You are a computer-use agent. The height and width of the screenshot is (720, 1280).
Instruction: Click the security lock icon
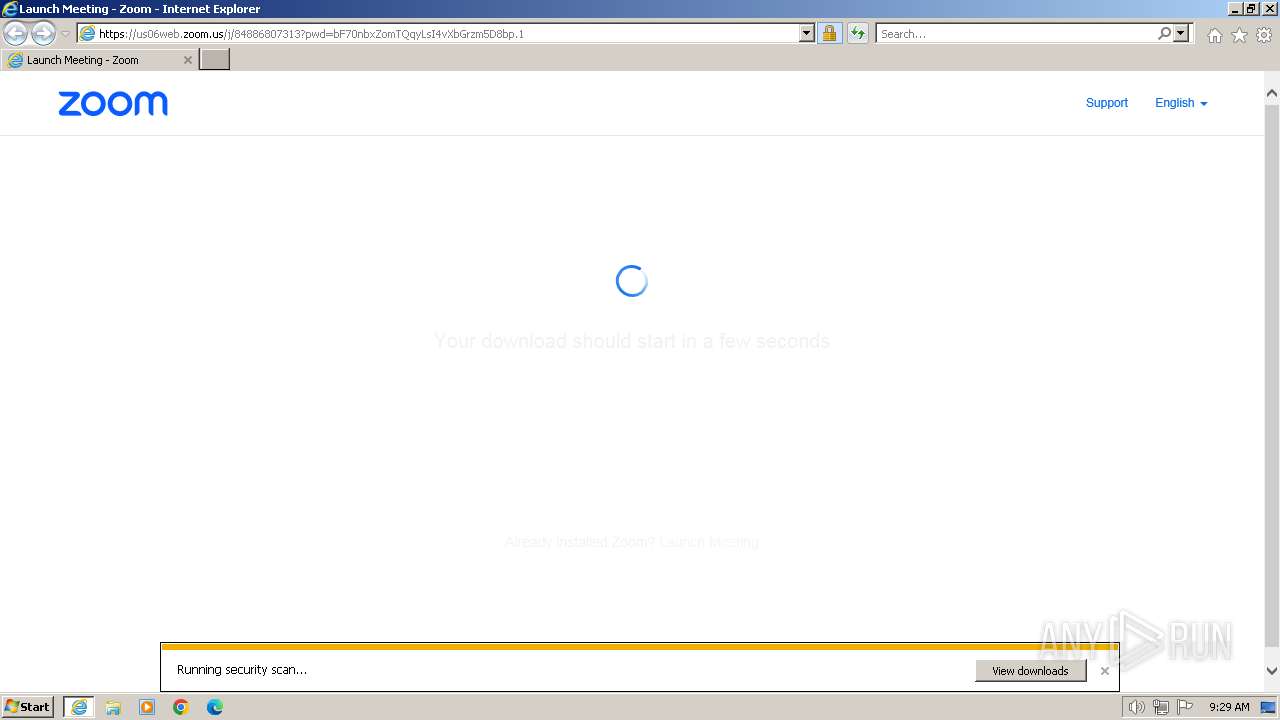tap(829, 34)
